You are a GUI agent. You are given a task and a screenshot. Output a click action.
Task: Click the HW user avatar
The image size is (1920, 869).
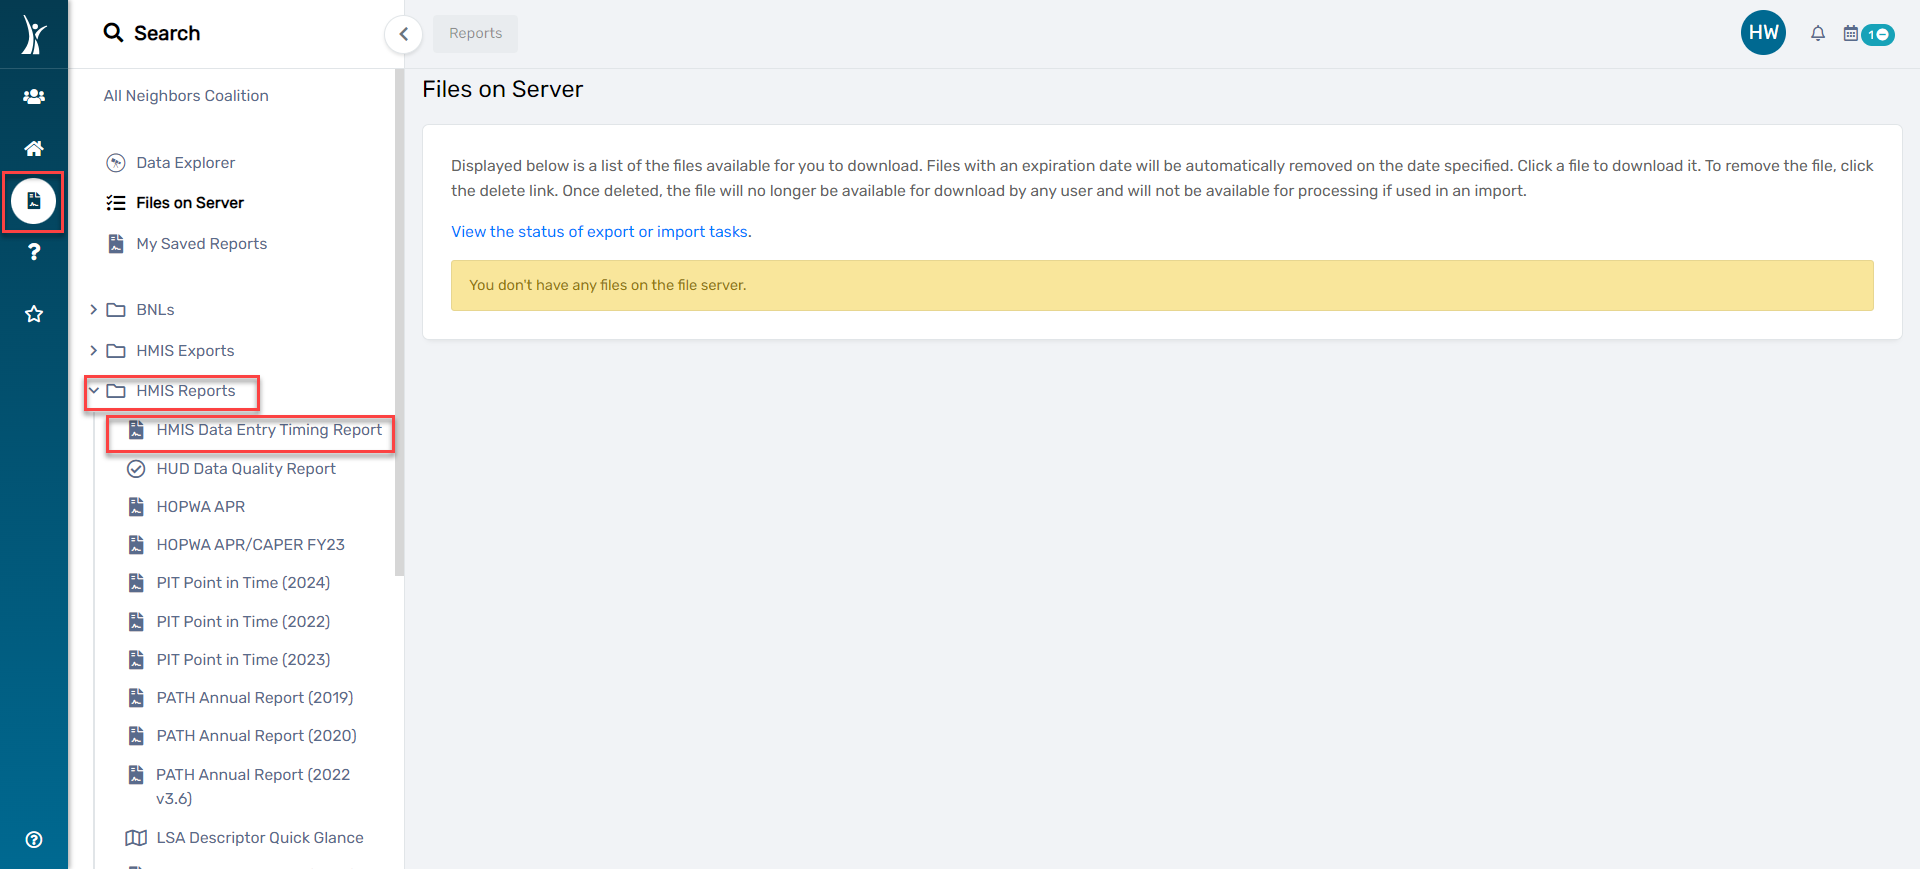(x=1763, y=33)
